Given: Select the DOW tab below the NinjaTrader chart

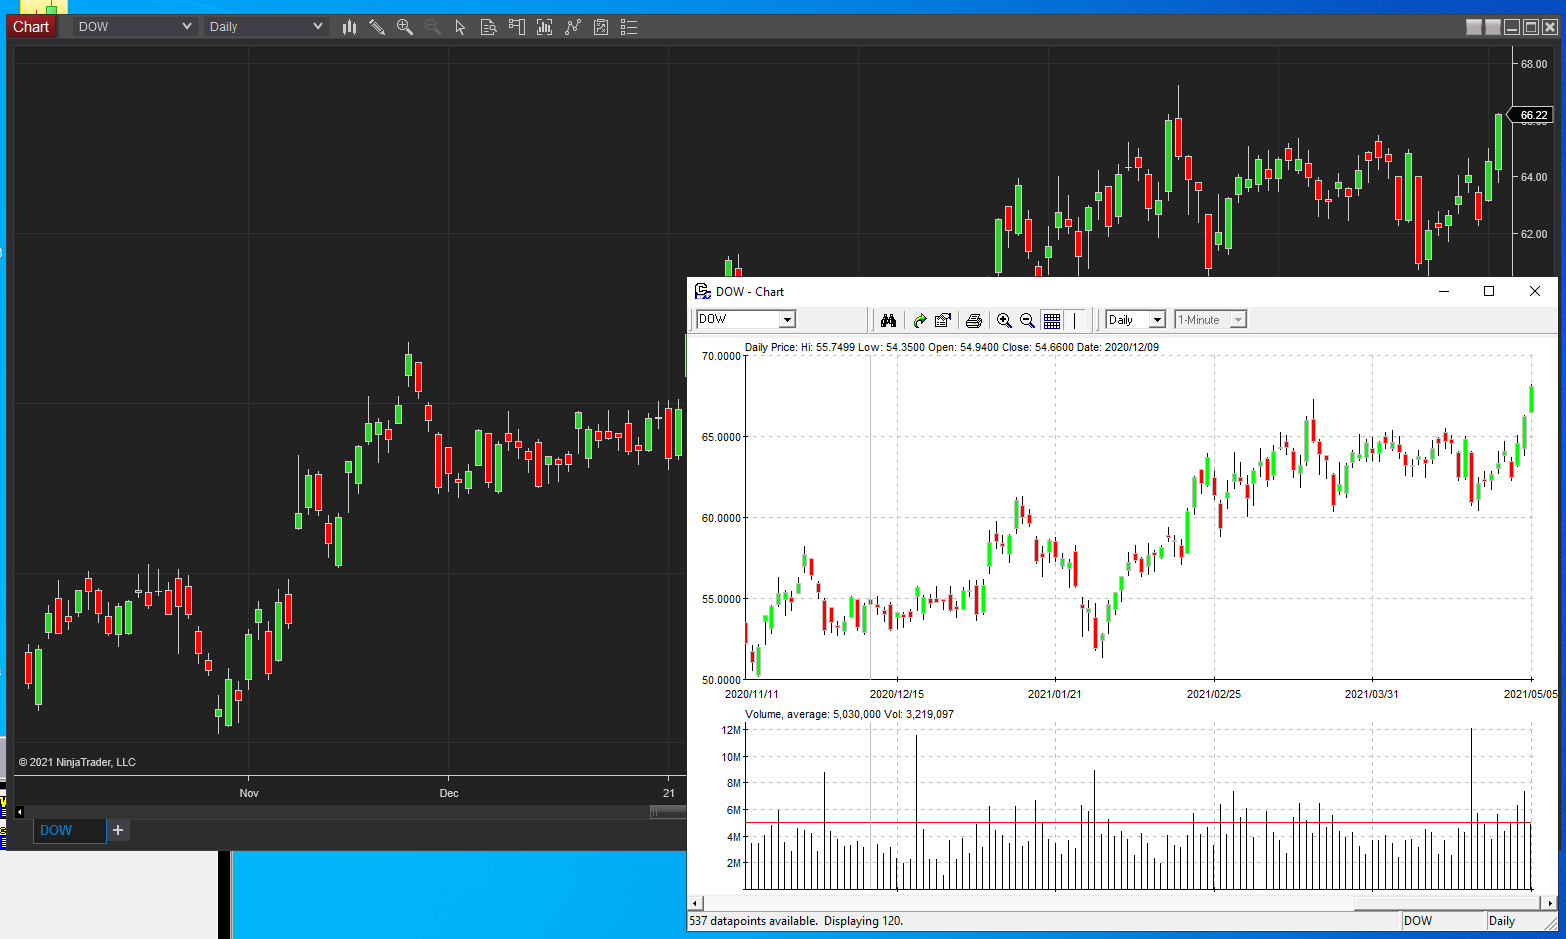Looking at the screenshot, I should click(70, 830).
